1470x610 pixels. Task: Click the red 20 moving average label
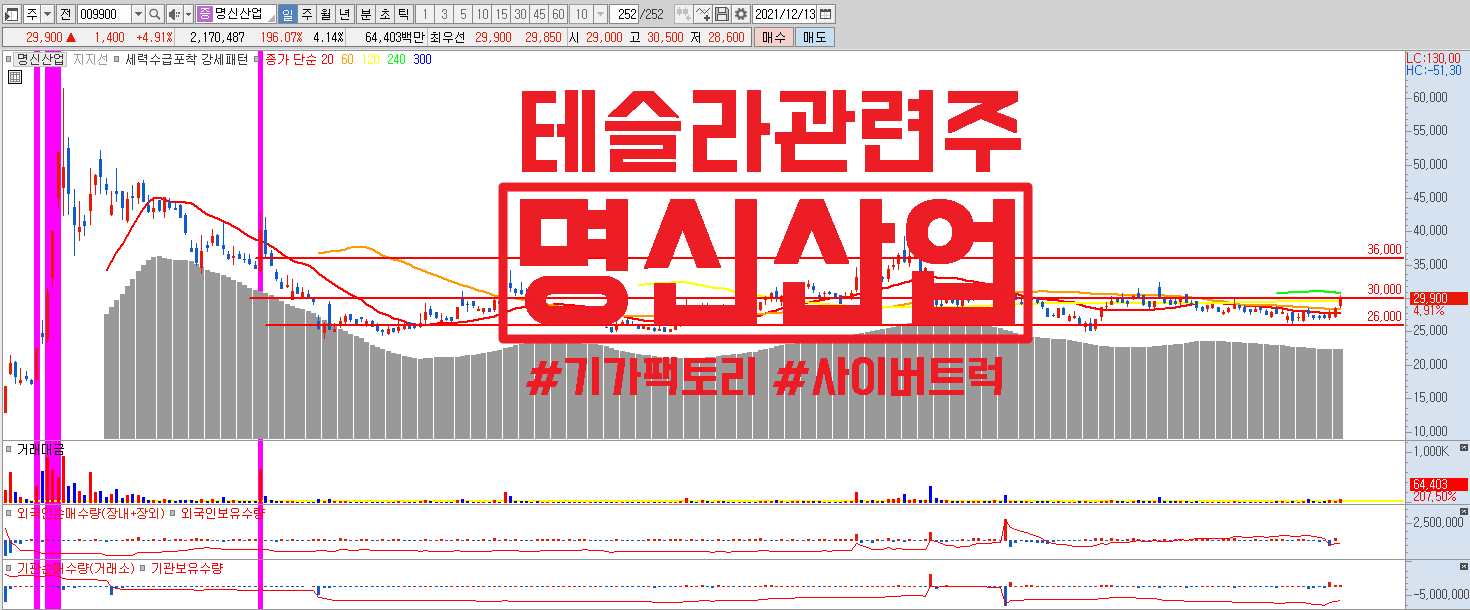[327, 59]
